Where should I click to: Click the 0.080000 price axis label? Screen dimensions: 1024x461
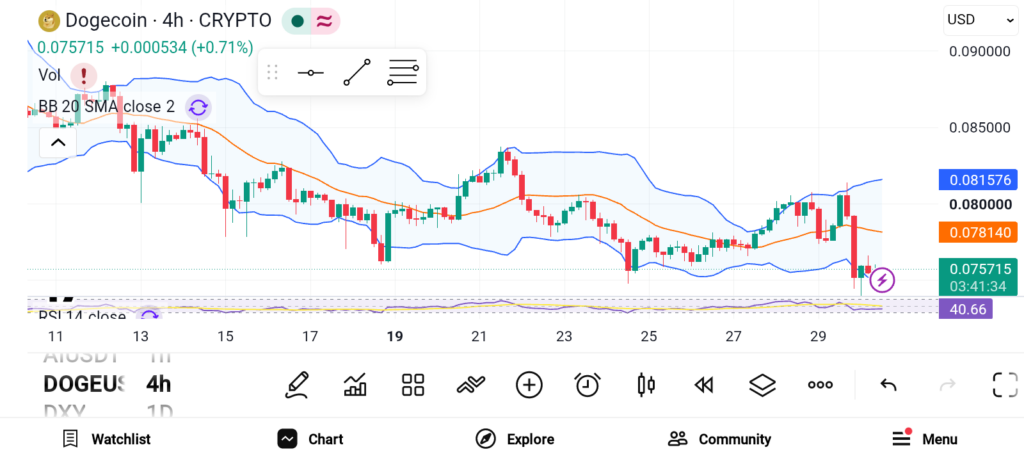(x=980, y=204)
